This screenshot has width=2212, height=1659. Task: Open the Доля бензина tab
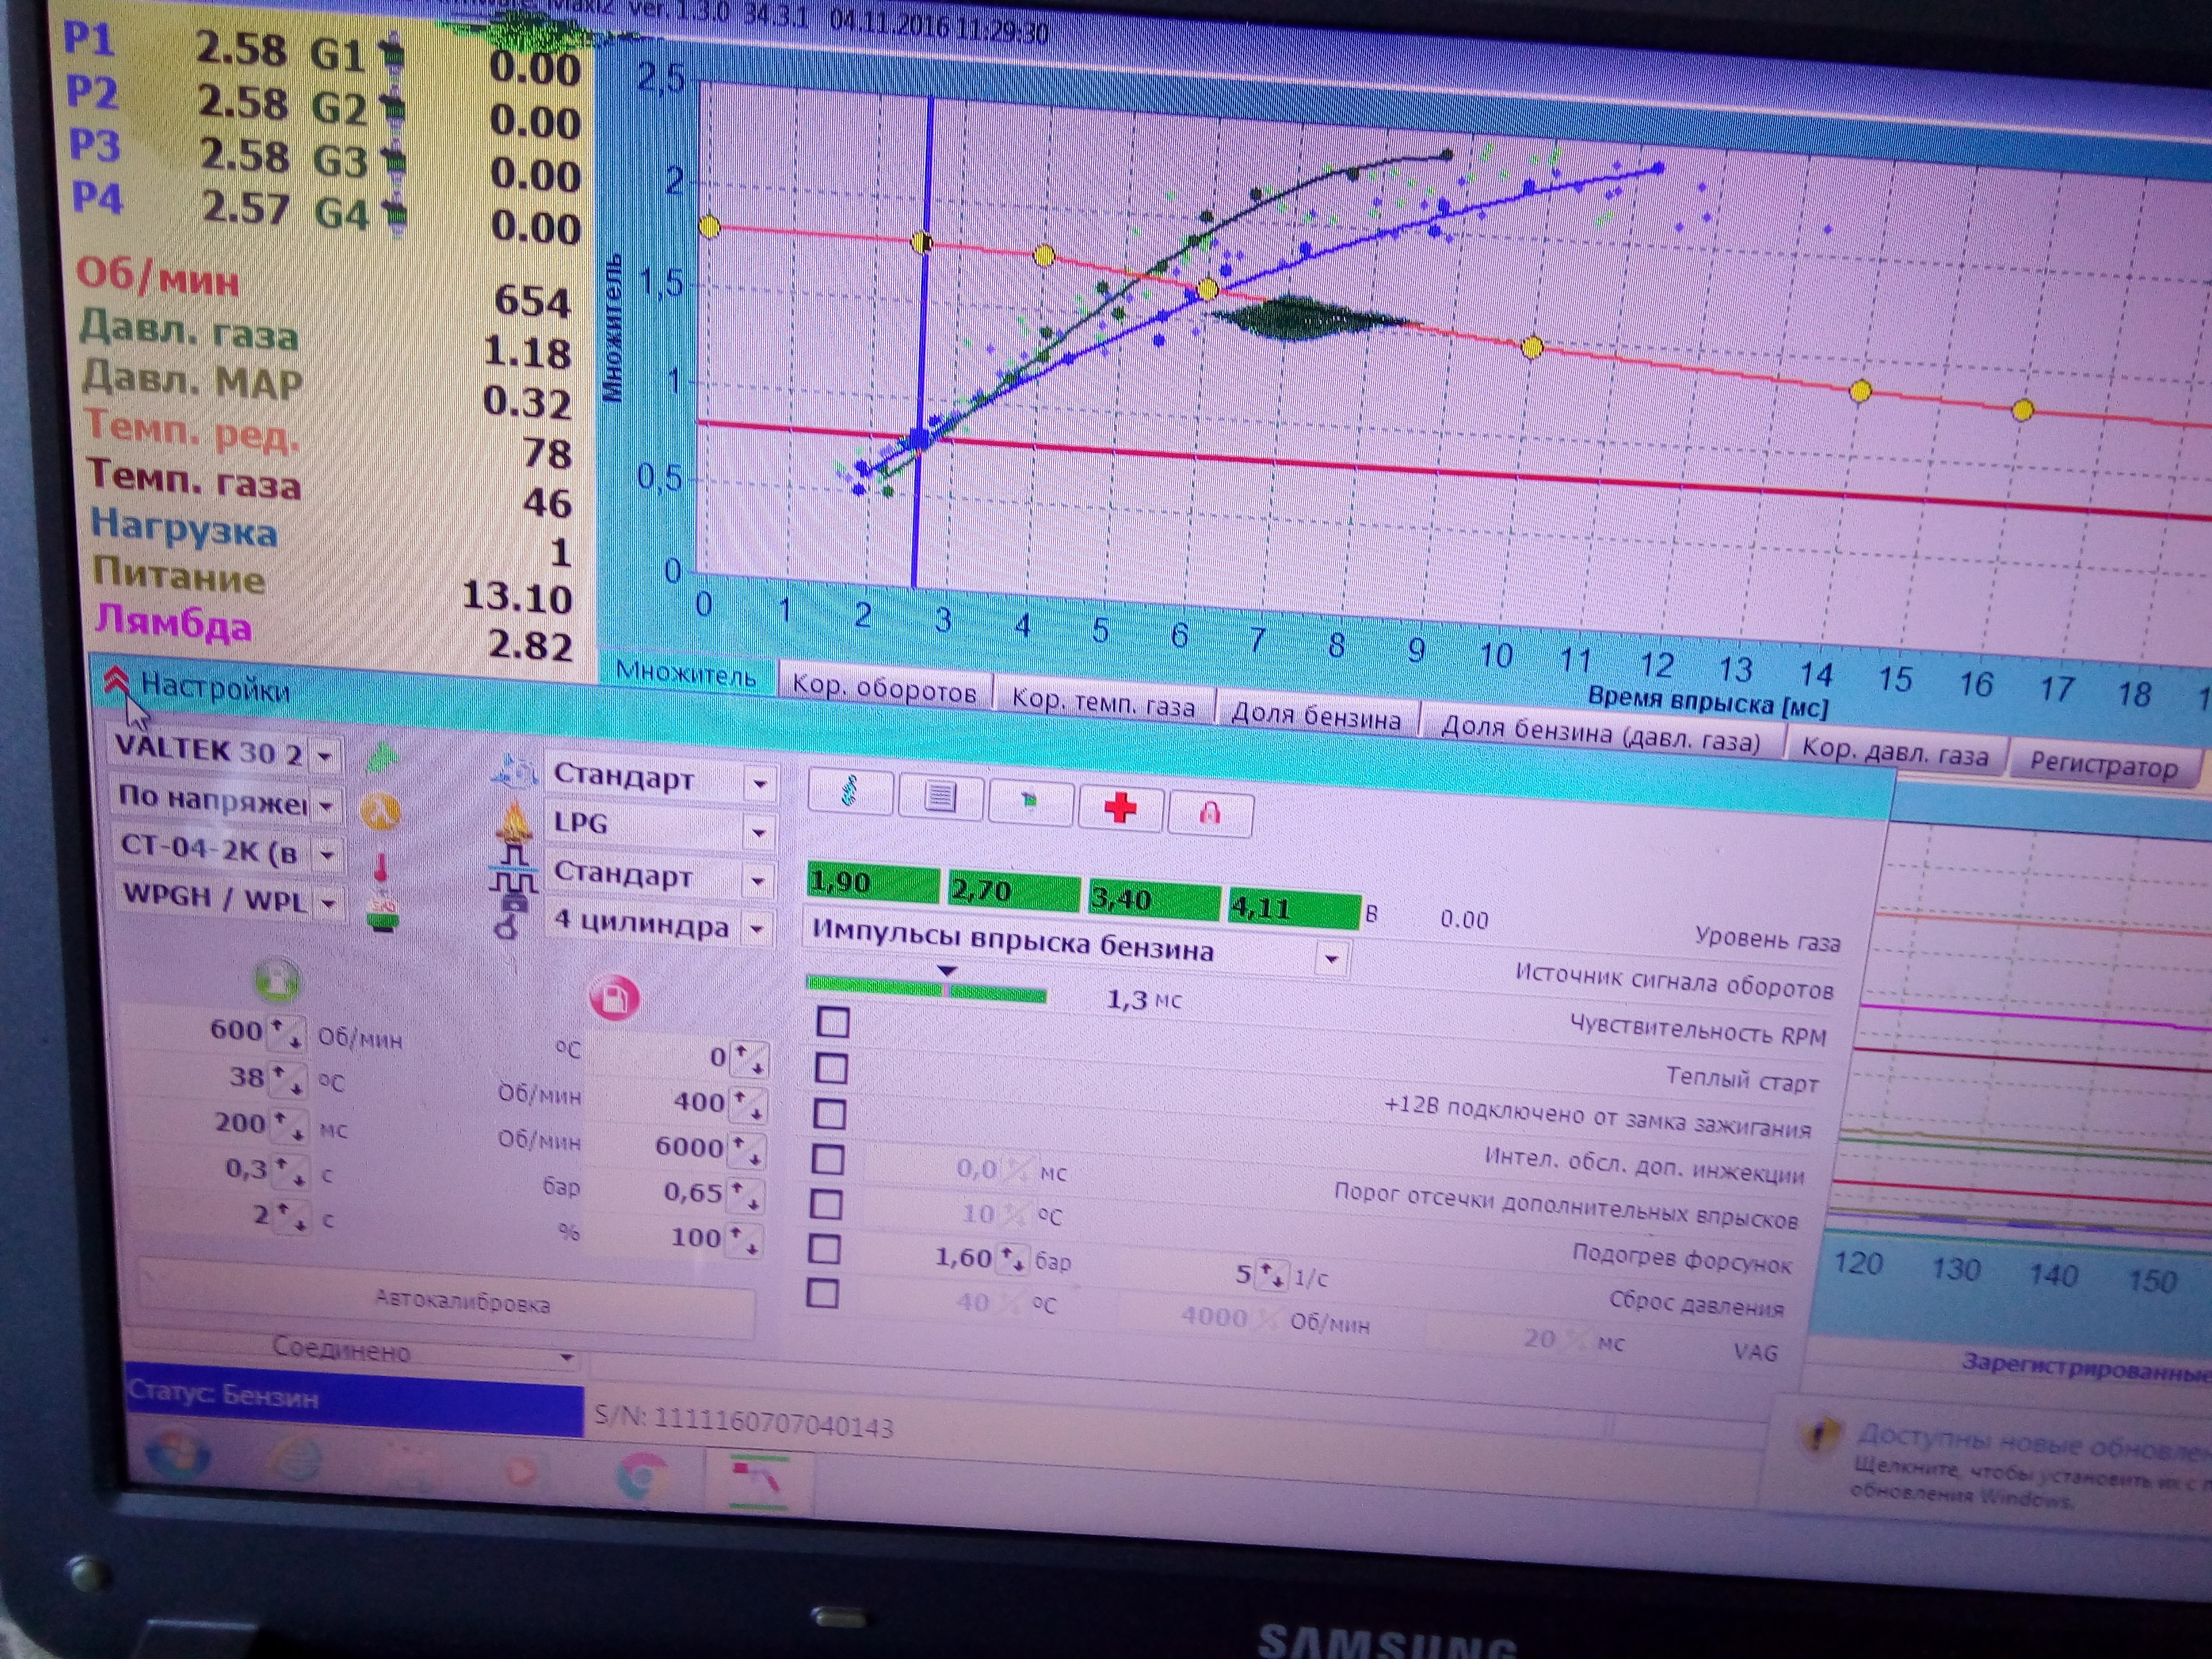pos(1316,717)
